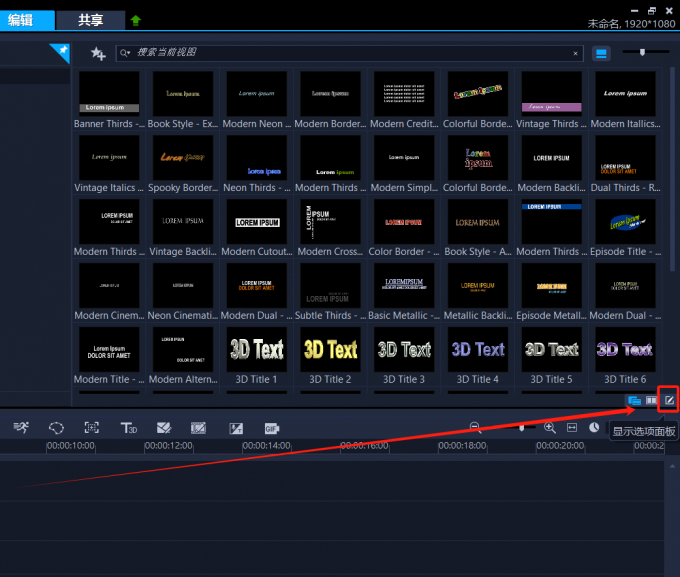Zoom out the timeline with magnifier minus
Image resolution: width=680 pixels, height=577 pixels.
click(475, 427)
